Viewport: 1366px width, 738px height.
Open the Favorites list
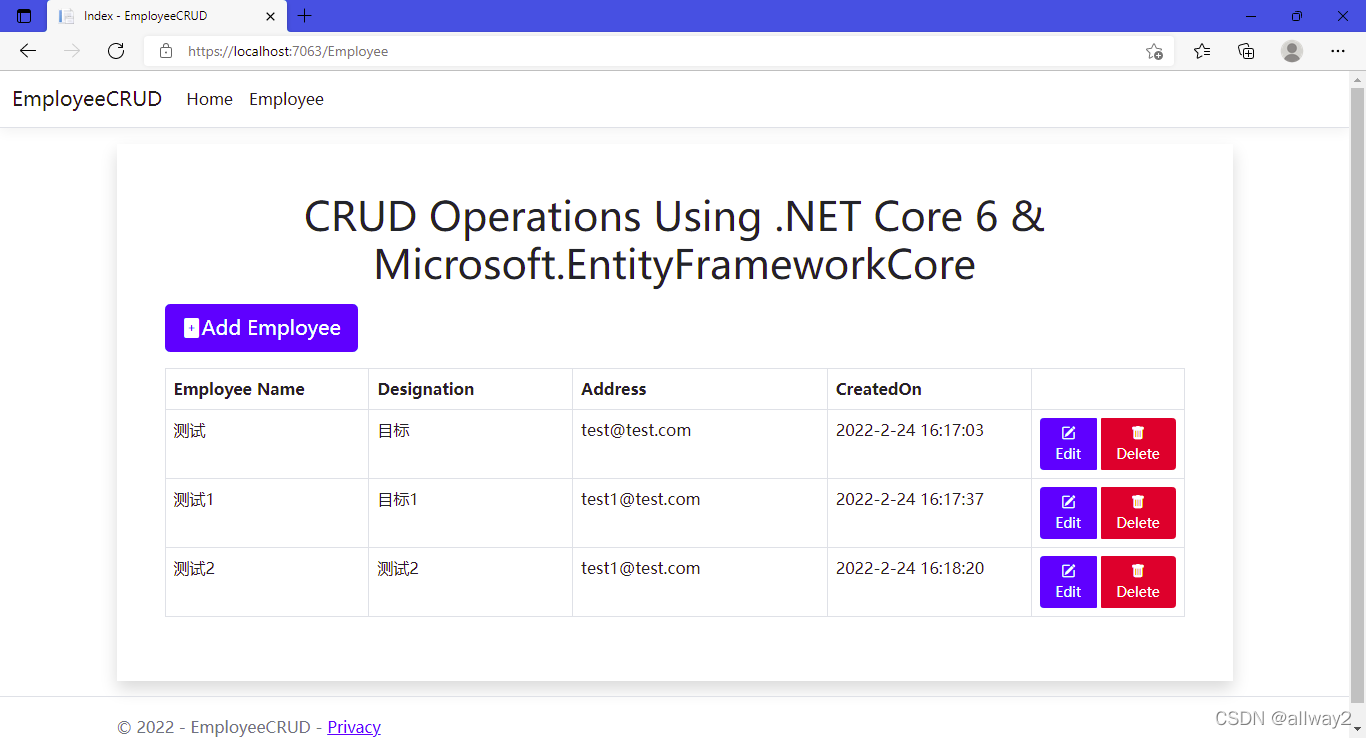[x=1202, y=51]
